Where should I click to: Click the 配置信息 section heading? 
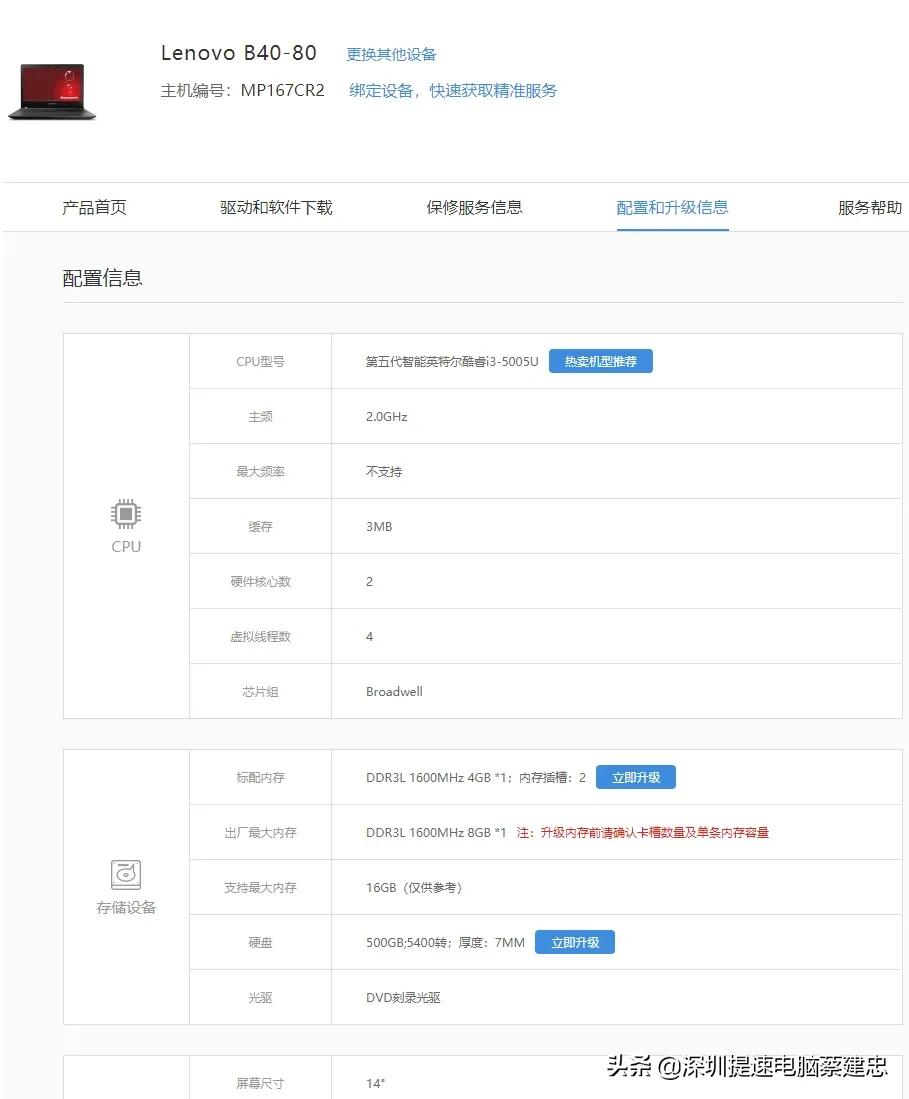103,277
